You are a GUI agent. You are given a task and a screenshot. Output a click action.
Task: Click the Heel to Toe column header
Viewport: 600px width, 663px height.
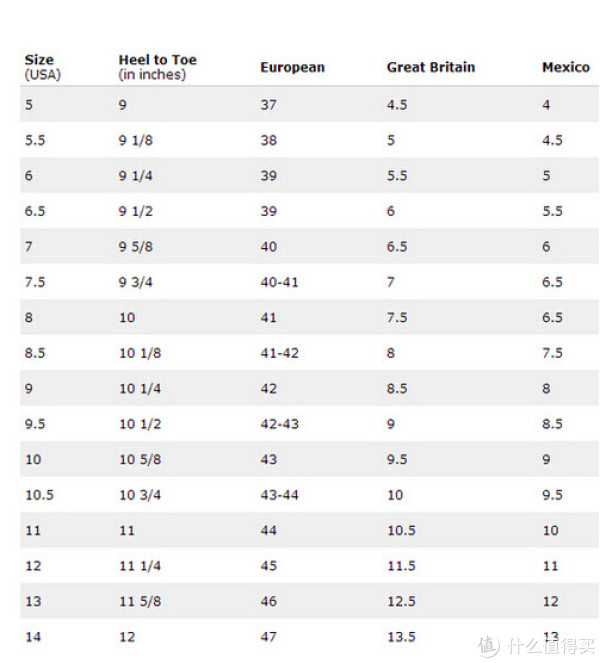pyautogui.click(x=157, y=67)
